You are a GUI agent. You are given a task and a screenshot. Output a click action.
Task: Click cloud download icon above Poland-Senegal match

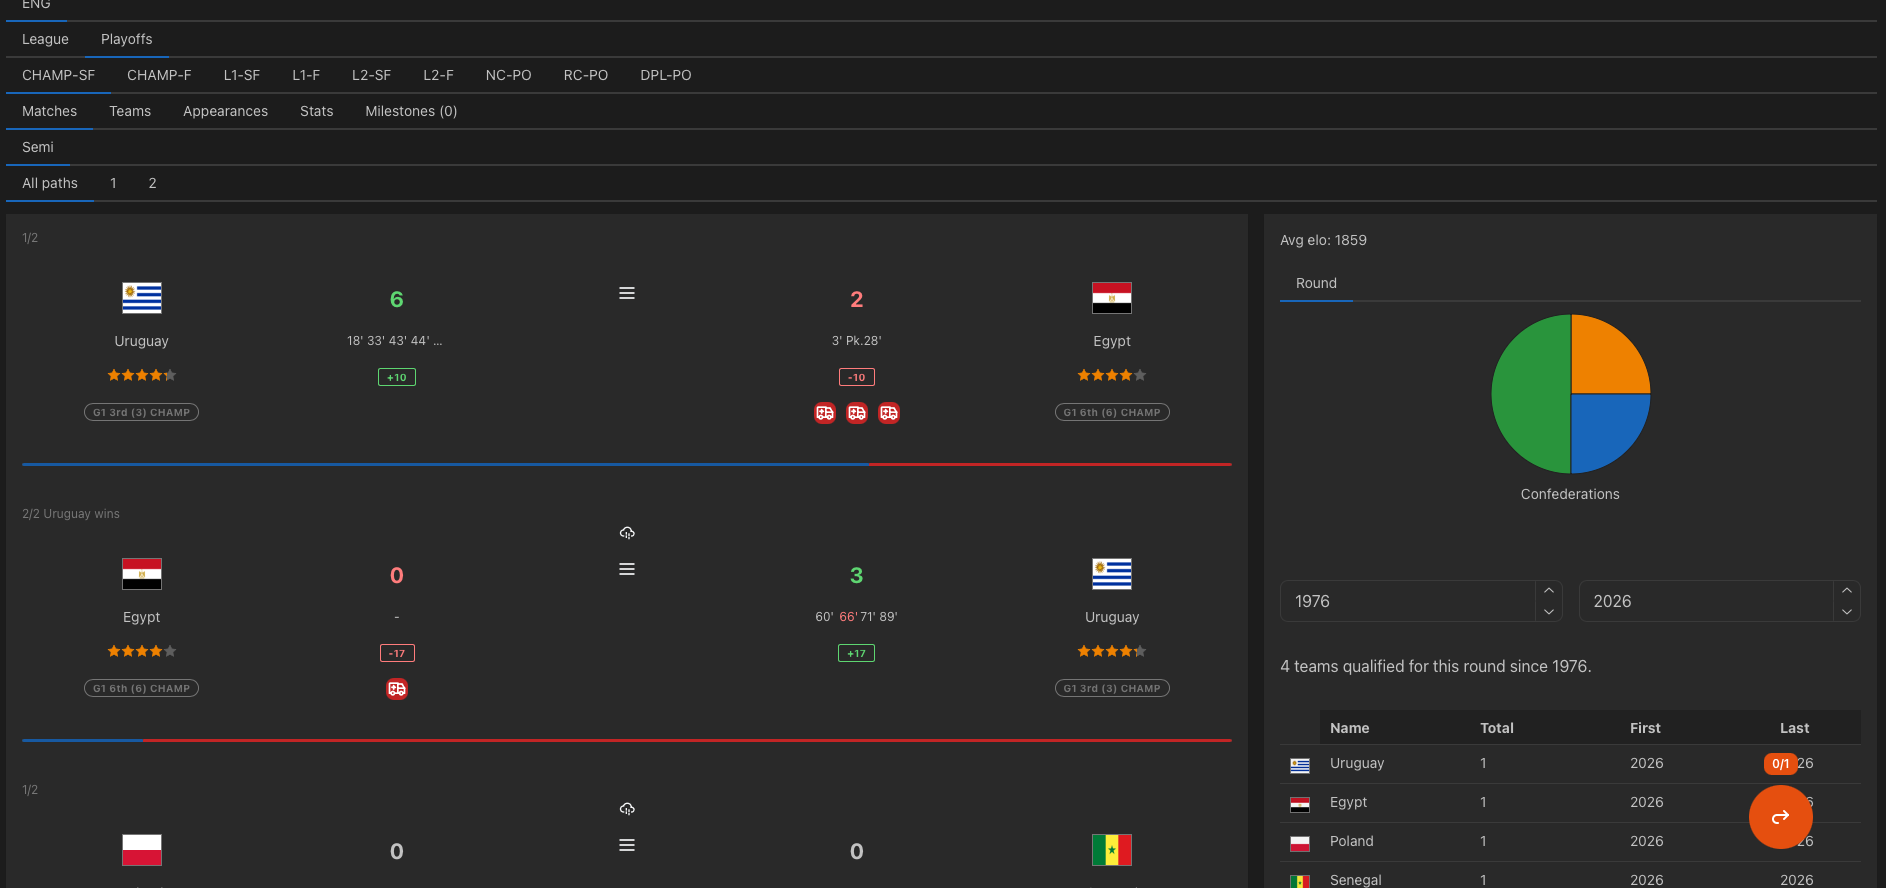tap(627, 809)
